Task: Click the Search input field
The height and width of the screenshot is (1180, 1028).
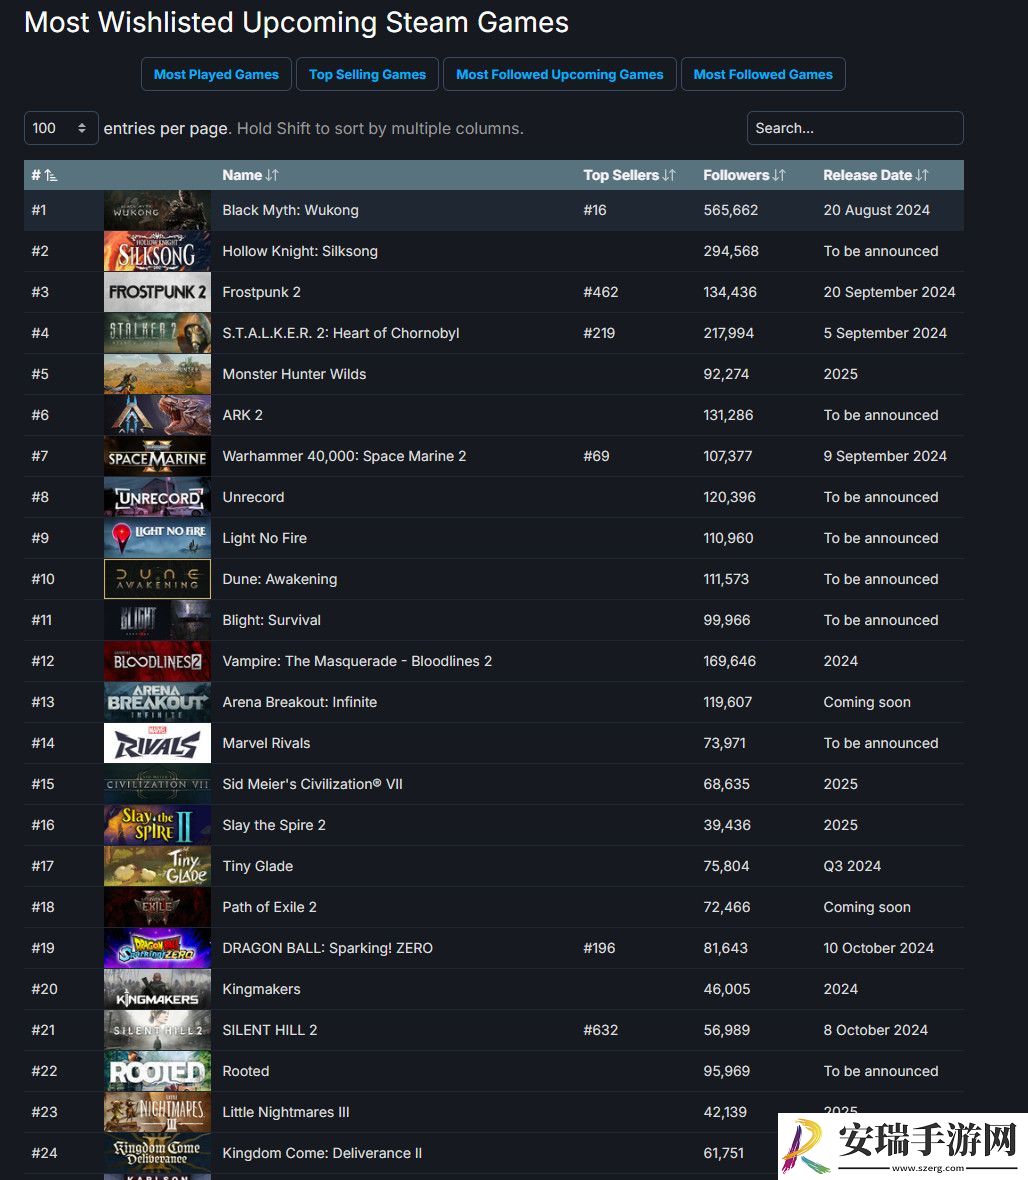Action: [x=855, y=128]
